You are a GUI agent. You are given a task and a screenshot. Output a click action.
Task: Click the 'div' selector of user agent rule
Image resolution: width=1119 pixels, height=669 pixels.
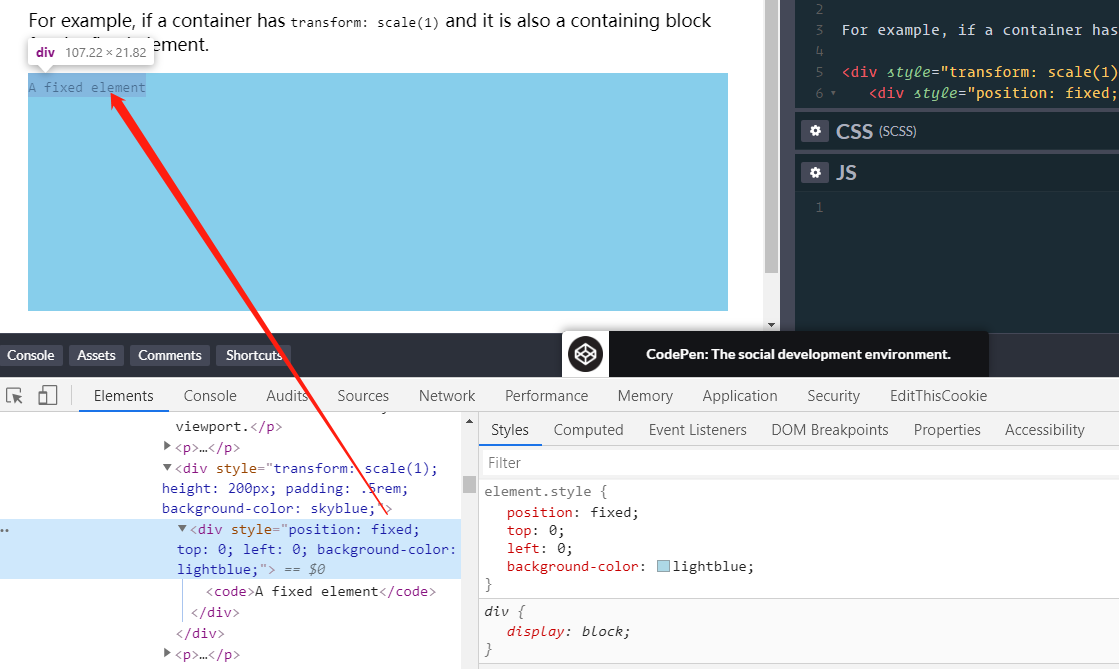coord(496,611)
